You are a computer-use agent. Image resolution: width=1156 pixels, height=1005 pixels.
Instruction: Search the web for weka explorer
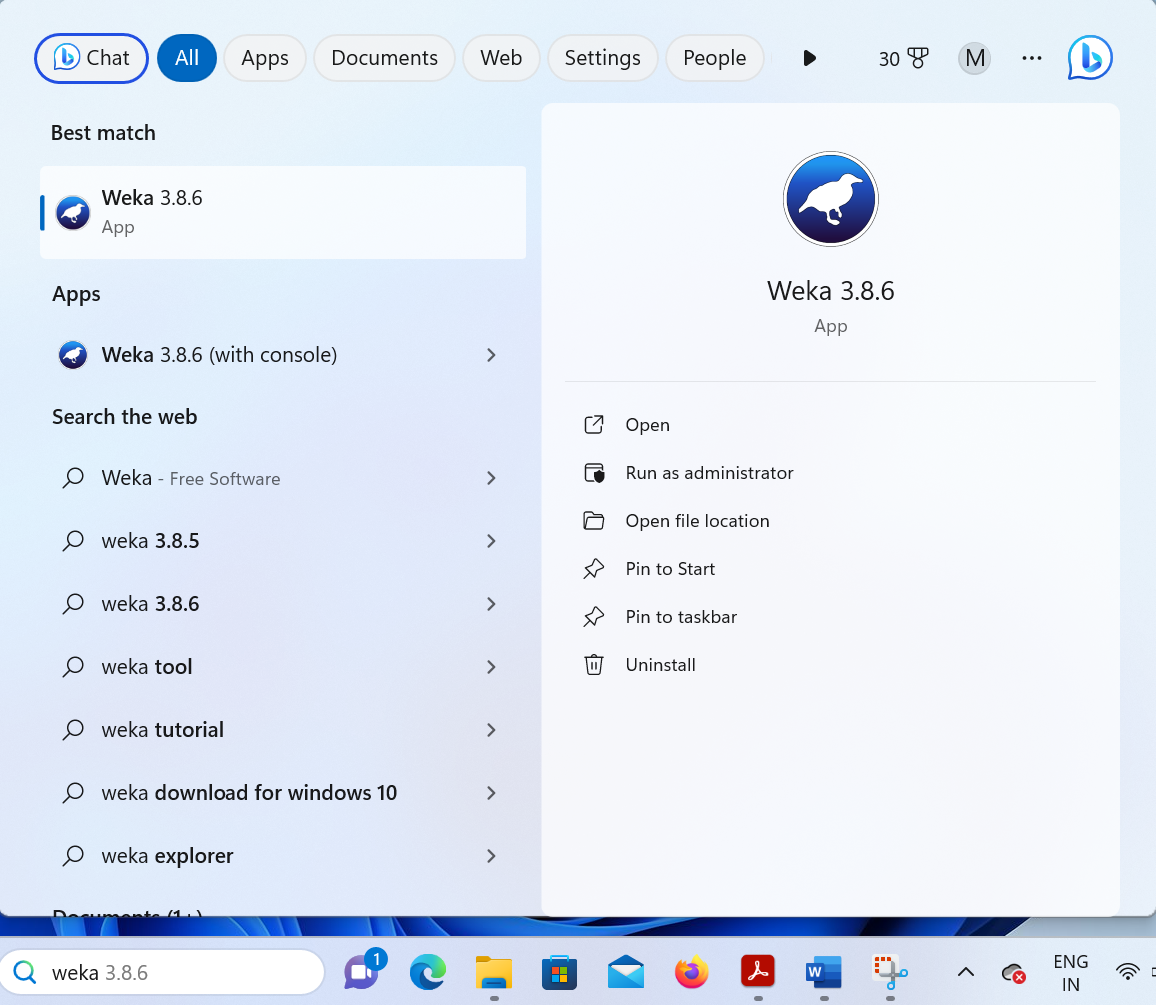(167, 856)
